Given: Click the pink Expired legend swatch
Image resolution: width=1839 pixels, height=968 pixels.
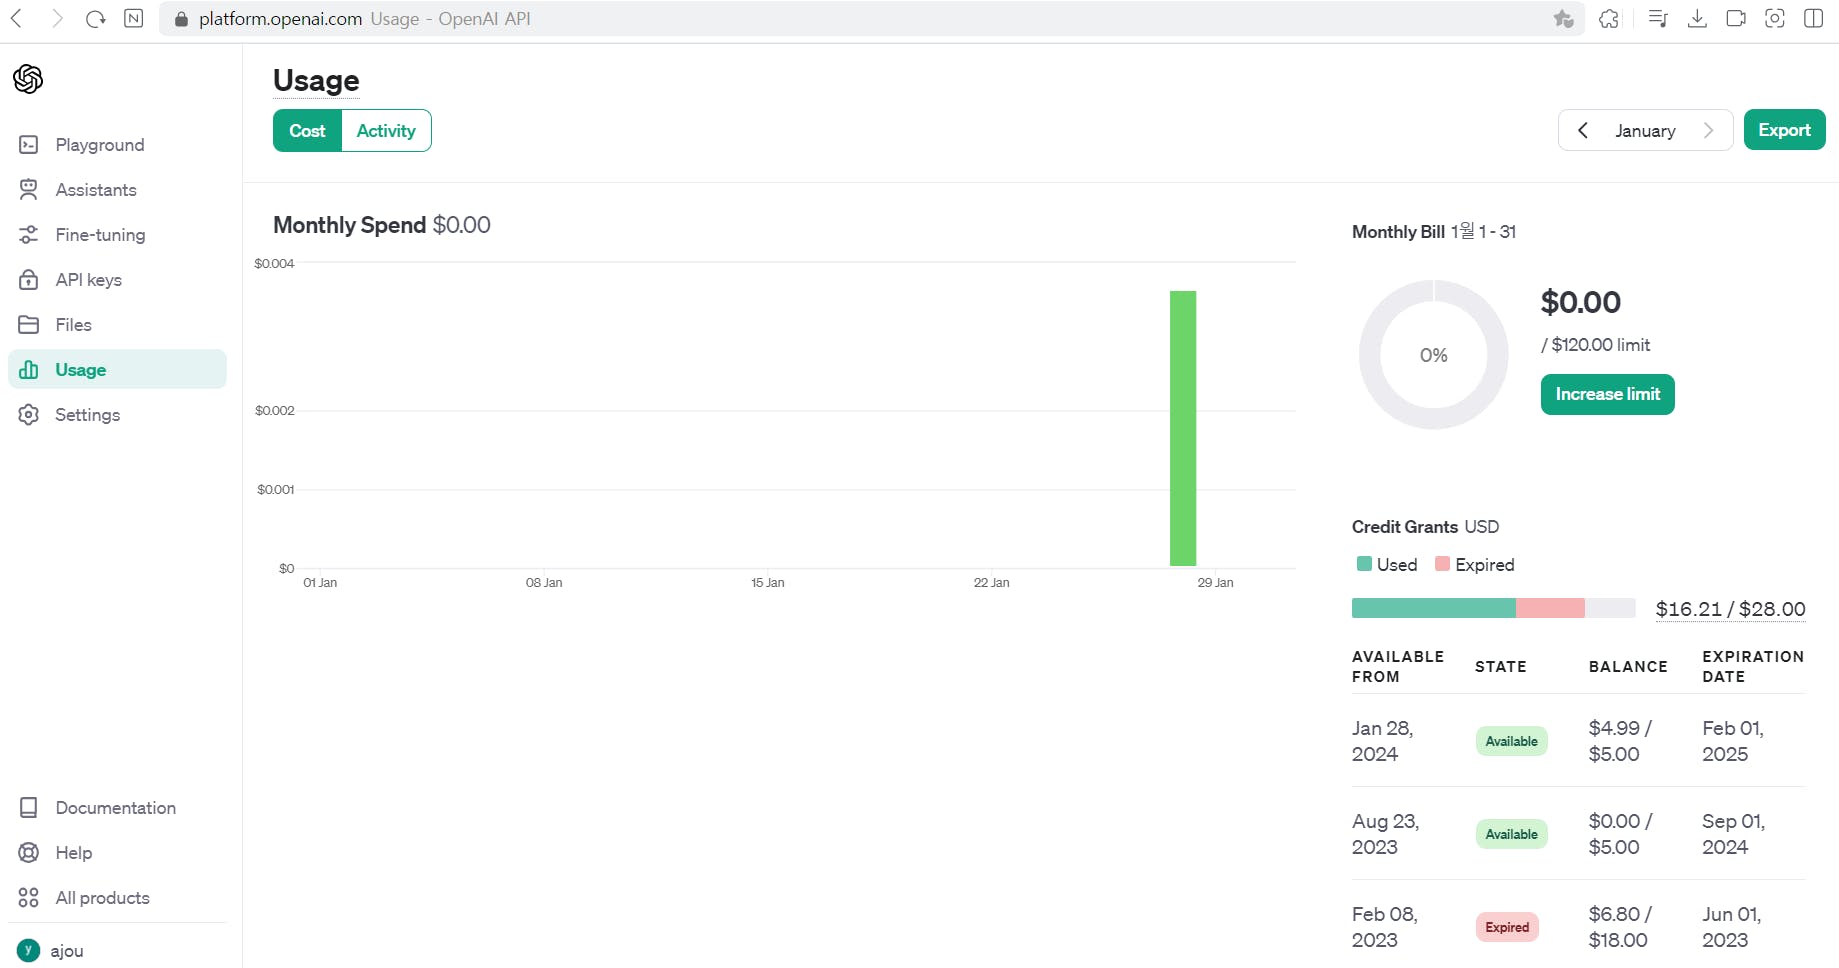Looking at the screenshot, I should [x=1442, y=564].
